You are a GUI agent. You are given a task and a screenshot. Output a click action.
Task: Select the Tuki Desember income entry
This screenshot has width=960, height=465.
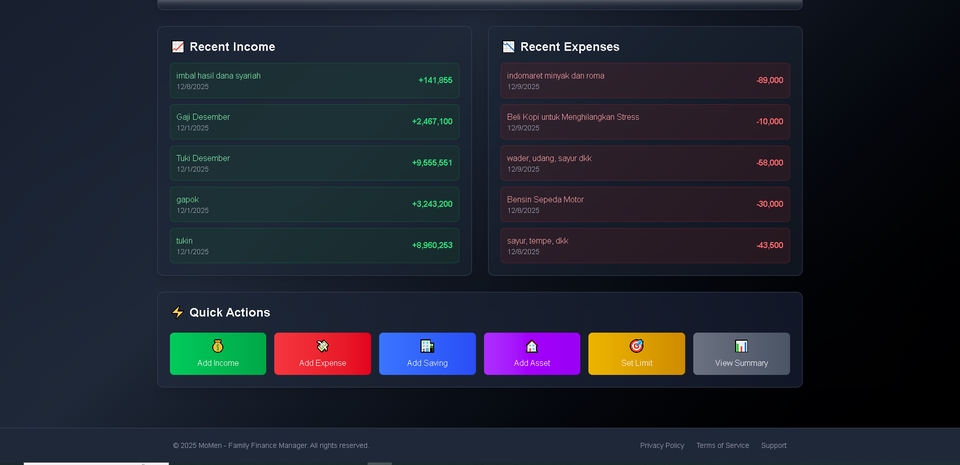(x=314, y=163)
